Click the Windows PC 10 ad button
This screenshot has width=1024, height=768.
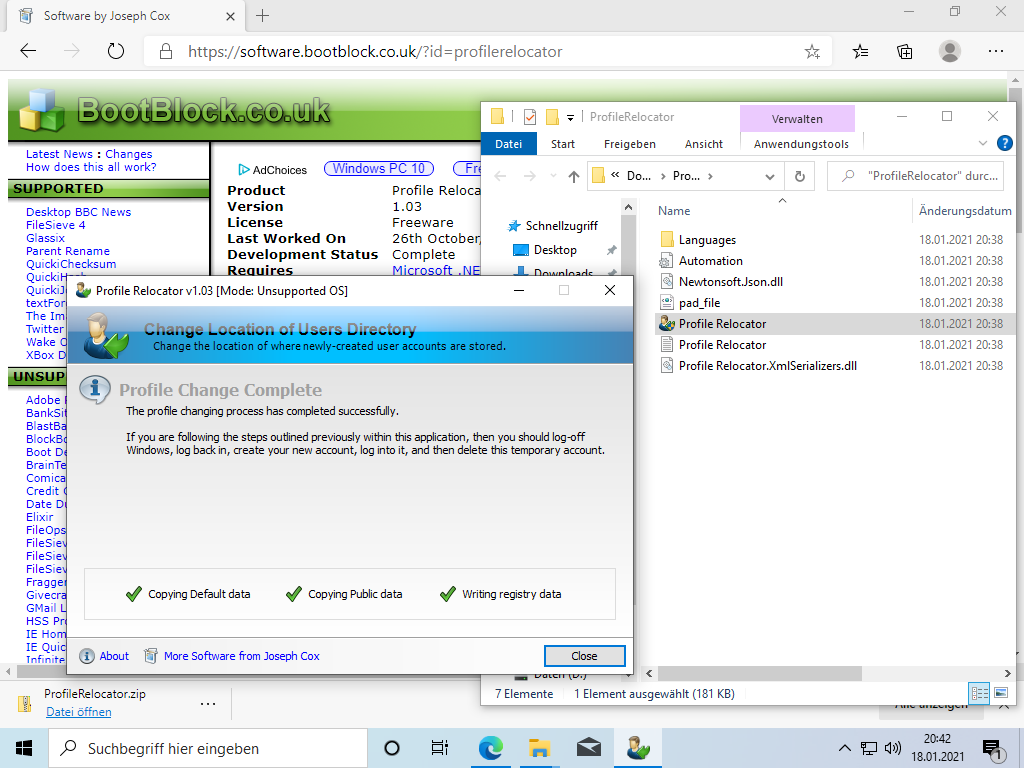pyautogui.click(x=379, y=168)
